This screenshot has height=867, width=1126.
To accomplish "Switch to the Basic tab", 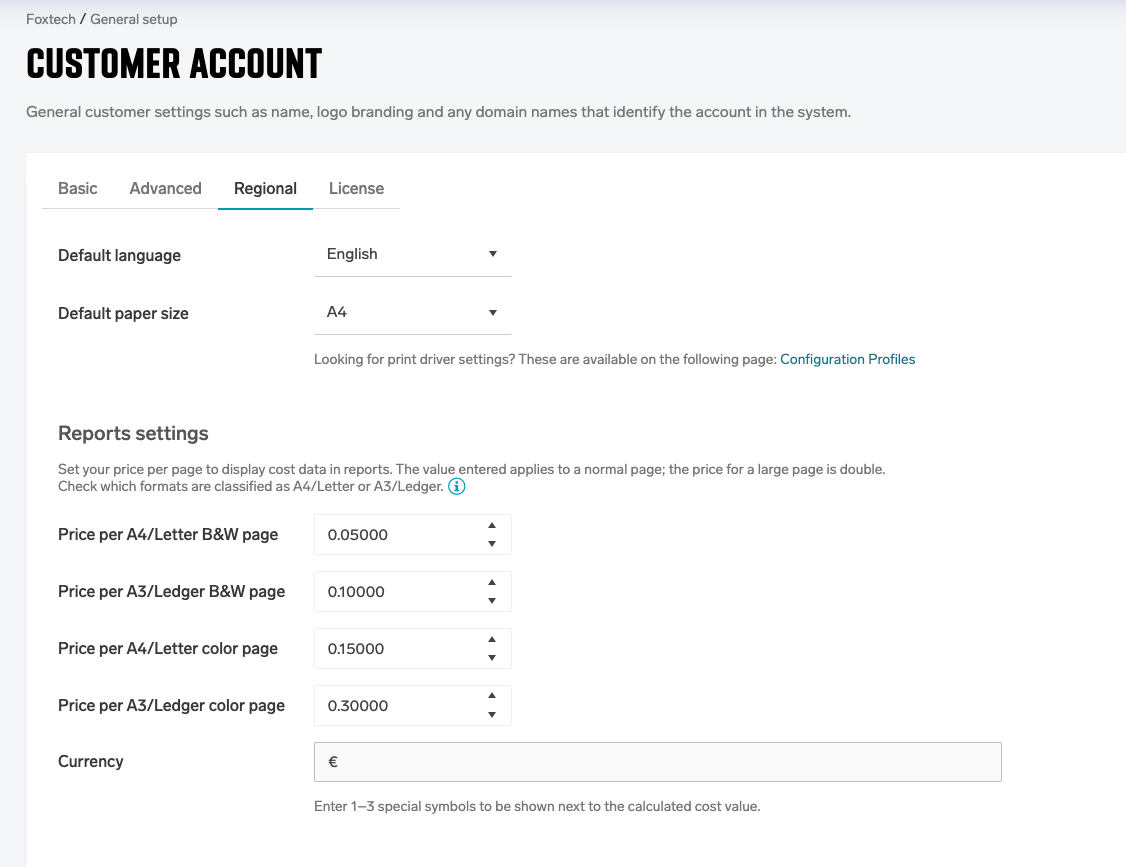I will tap(78, 188).
